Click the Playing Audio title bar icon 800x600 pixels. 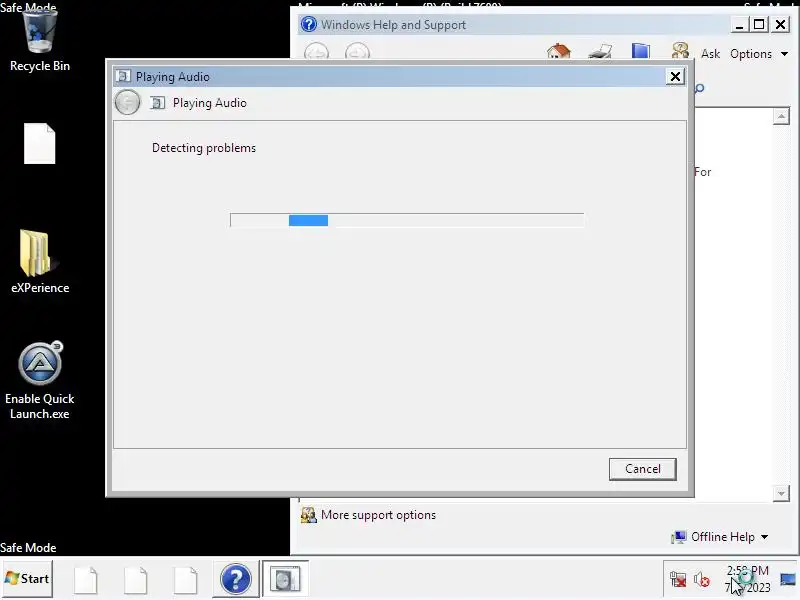coord(123,77)
